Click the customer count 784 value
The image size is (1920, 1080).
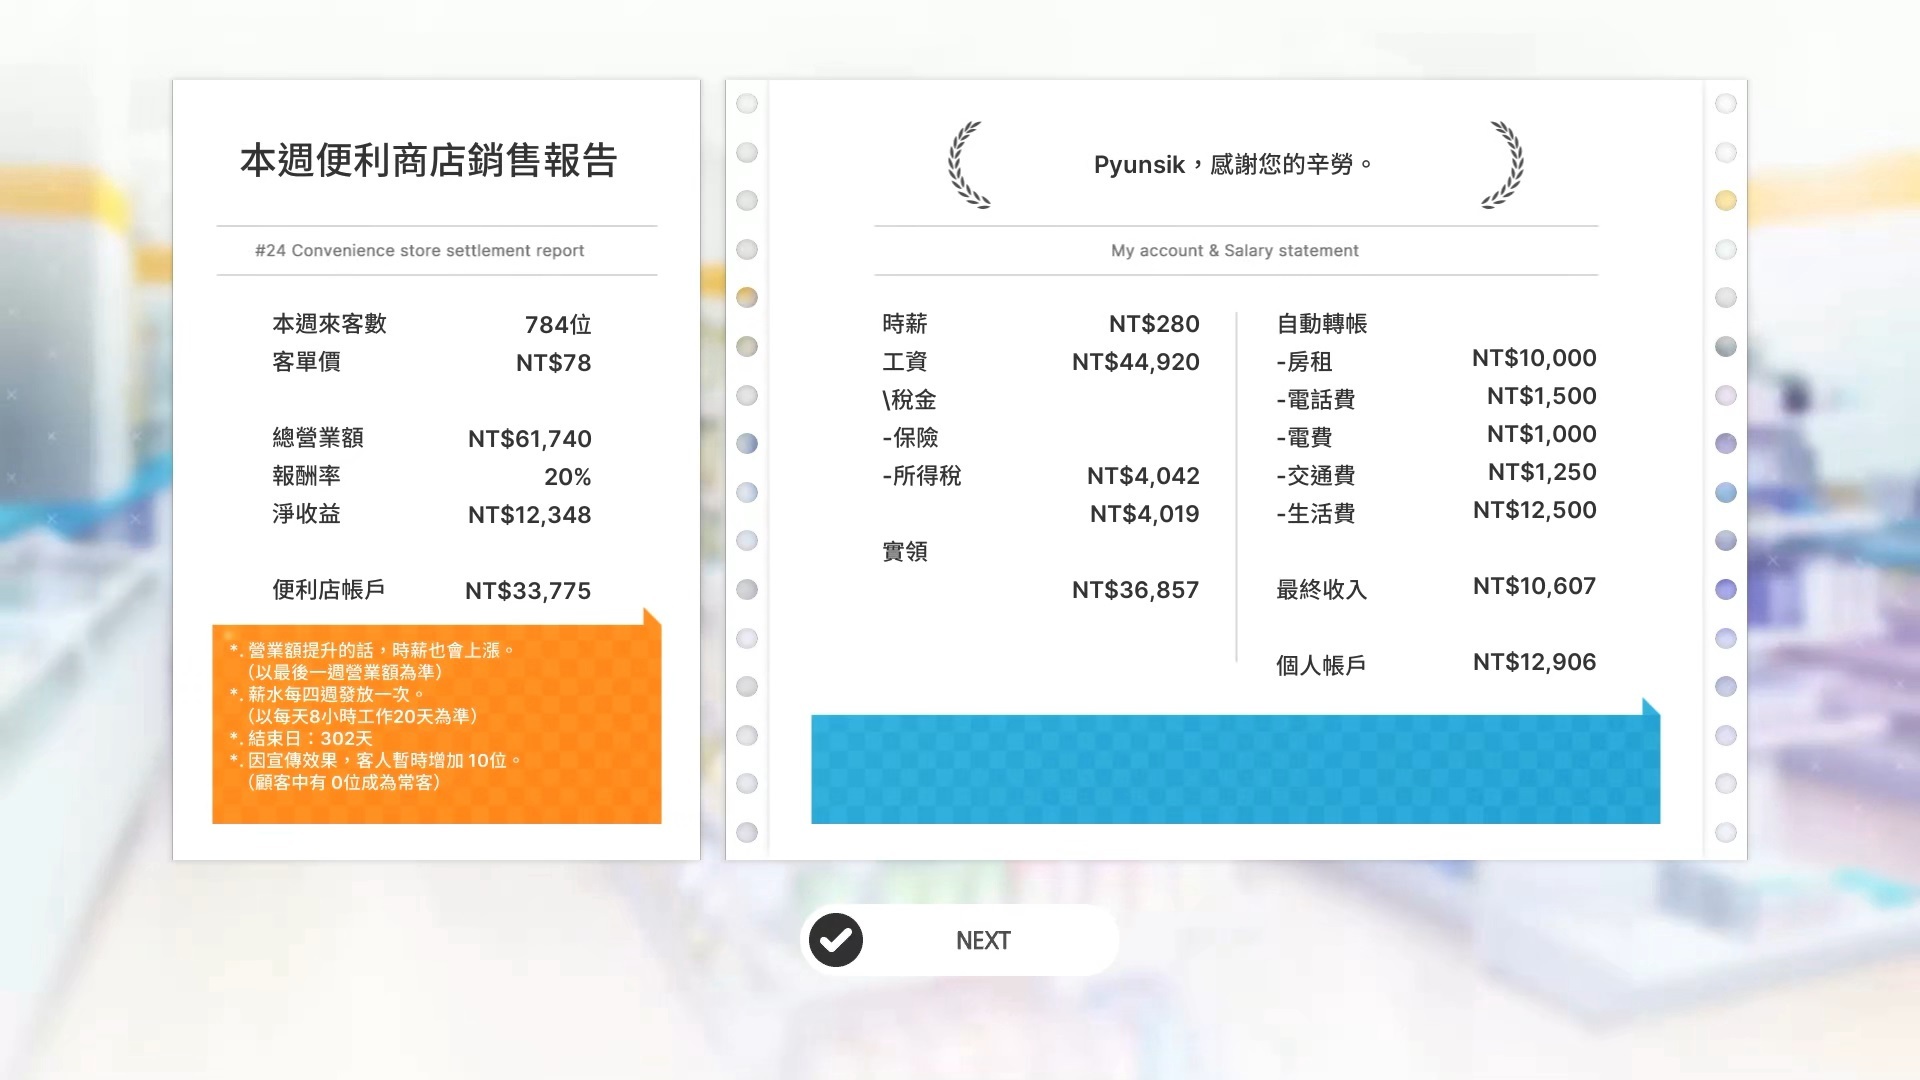pos(558,325)
